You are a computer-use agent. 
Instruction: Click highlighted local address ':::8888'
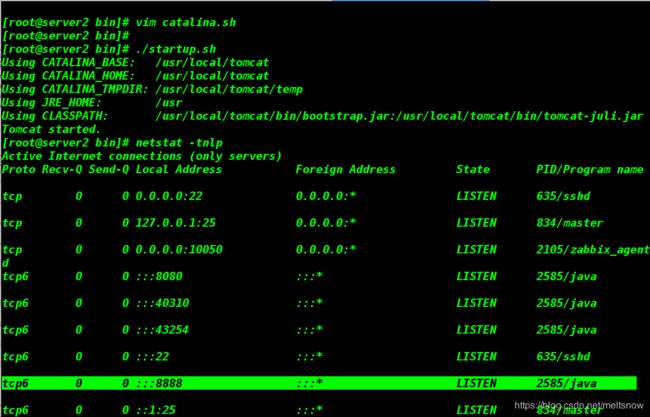pos(159,383)
